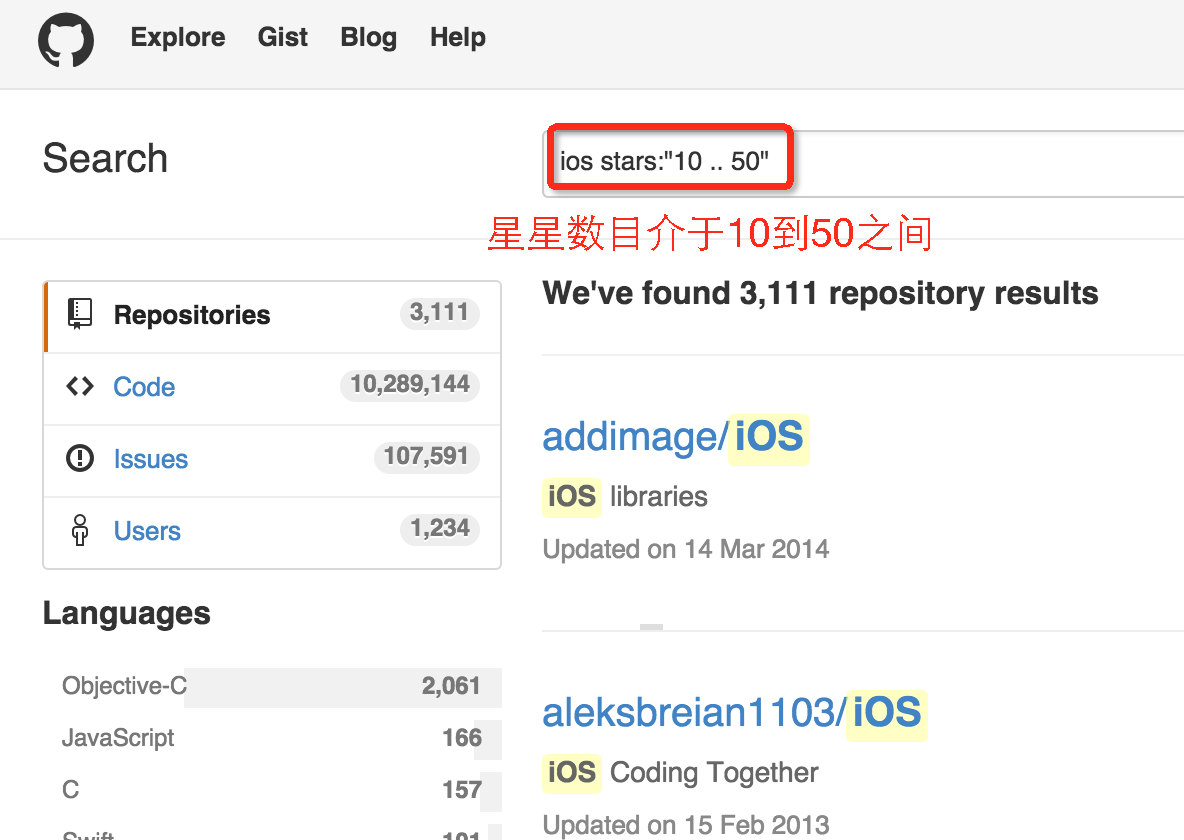Screen dimensions: 1184x840
Task: Click 'Updated on 14 Mar 2014' text
Action: pyautogui.click(x=686, y=549)
